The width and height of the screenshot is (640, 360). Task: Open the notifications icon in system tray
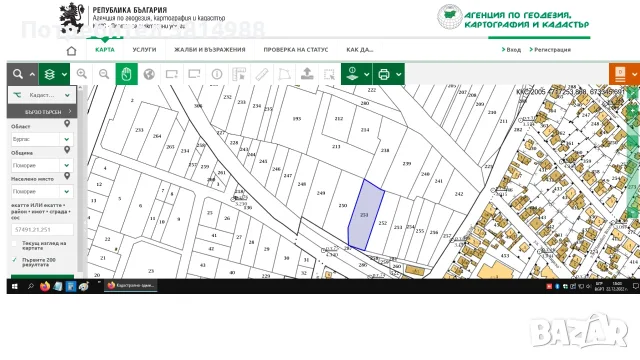point(636,287)
